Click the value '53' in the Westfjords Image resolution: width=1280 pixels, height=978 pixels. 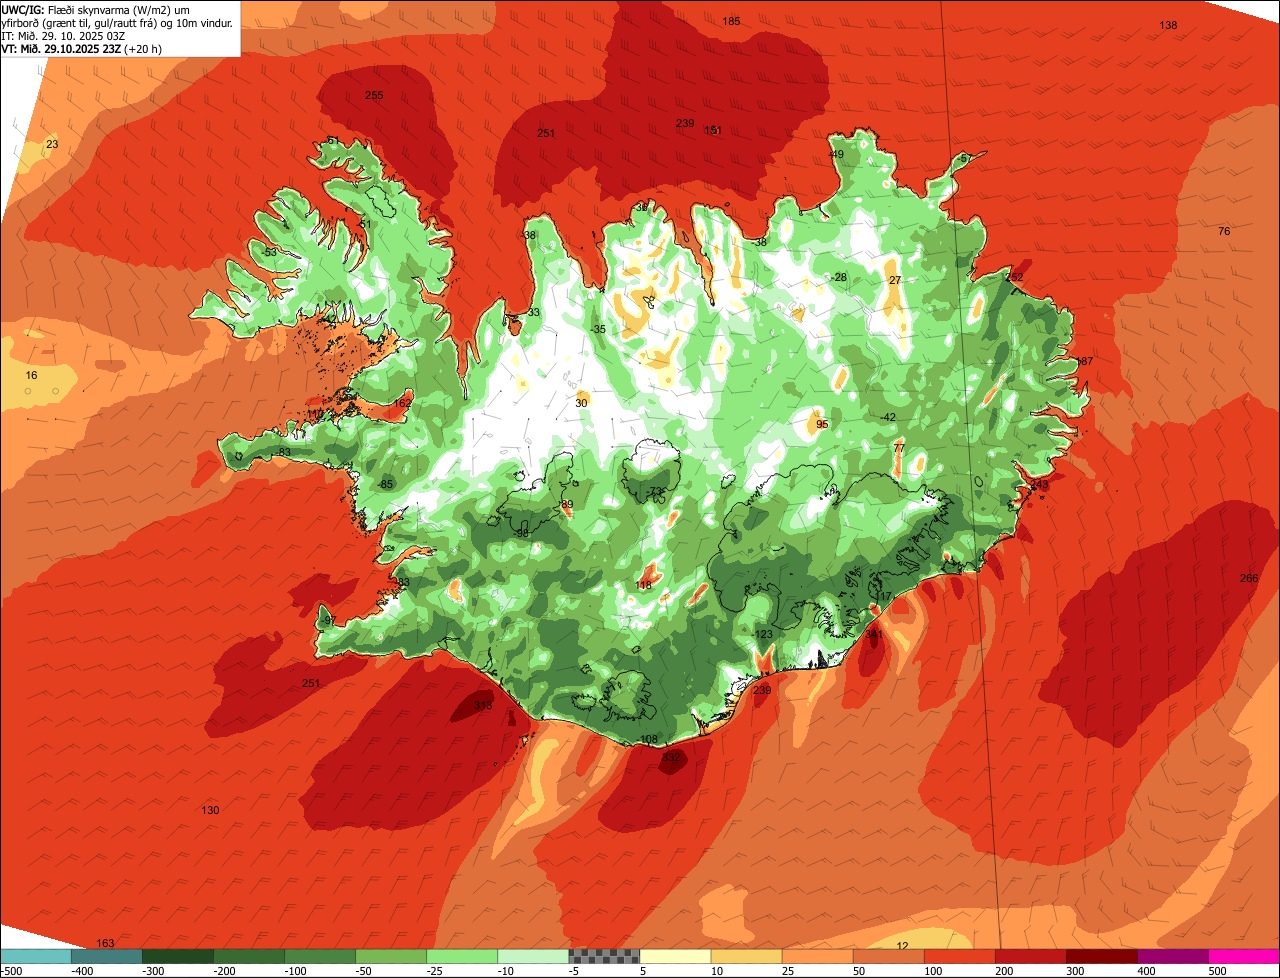[270, 252]
